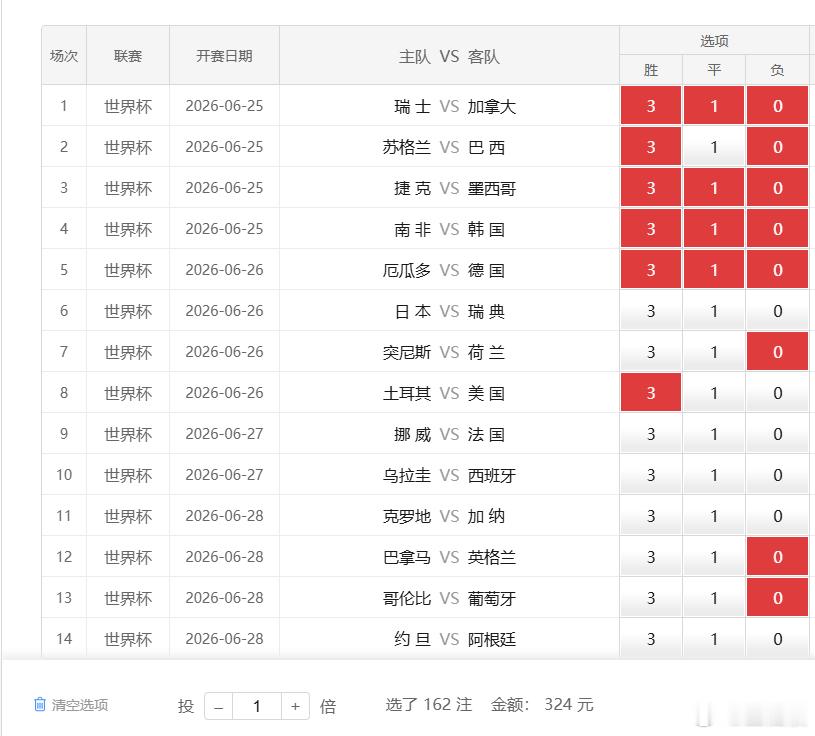
Task: Click the 主队 VS 客队 column header
Action: pos(449,56)
